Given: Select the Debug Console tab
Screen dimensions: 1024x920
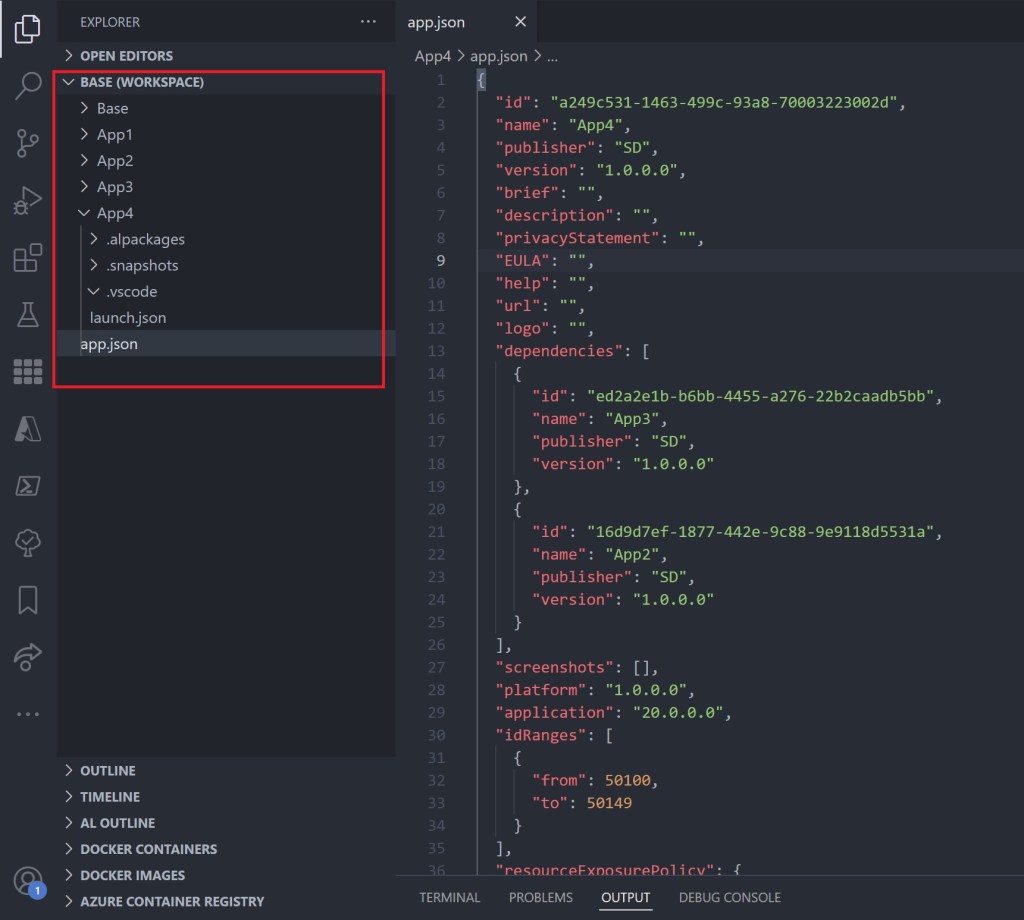Looking at the screenshot, I should 729,897.
